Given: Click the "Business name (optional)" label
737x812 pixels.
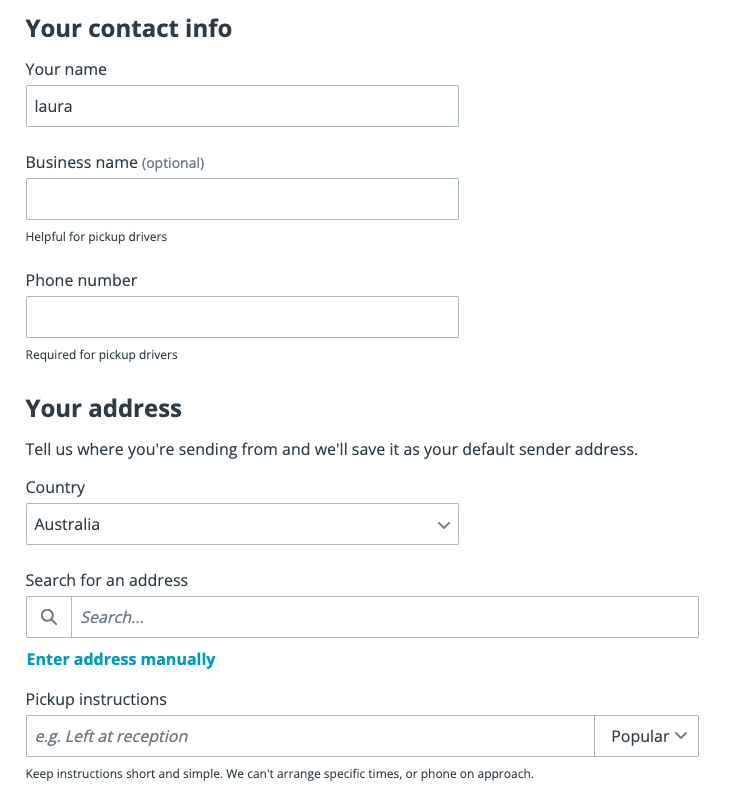Looking at the screenshot, I should tap(115, 163).
